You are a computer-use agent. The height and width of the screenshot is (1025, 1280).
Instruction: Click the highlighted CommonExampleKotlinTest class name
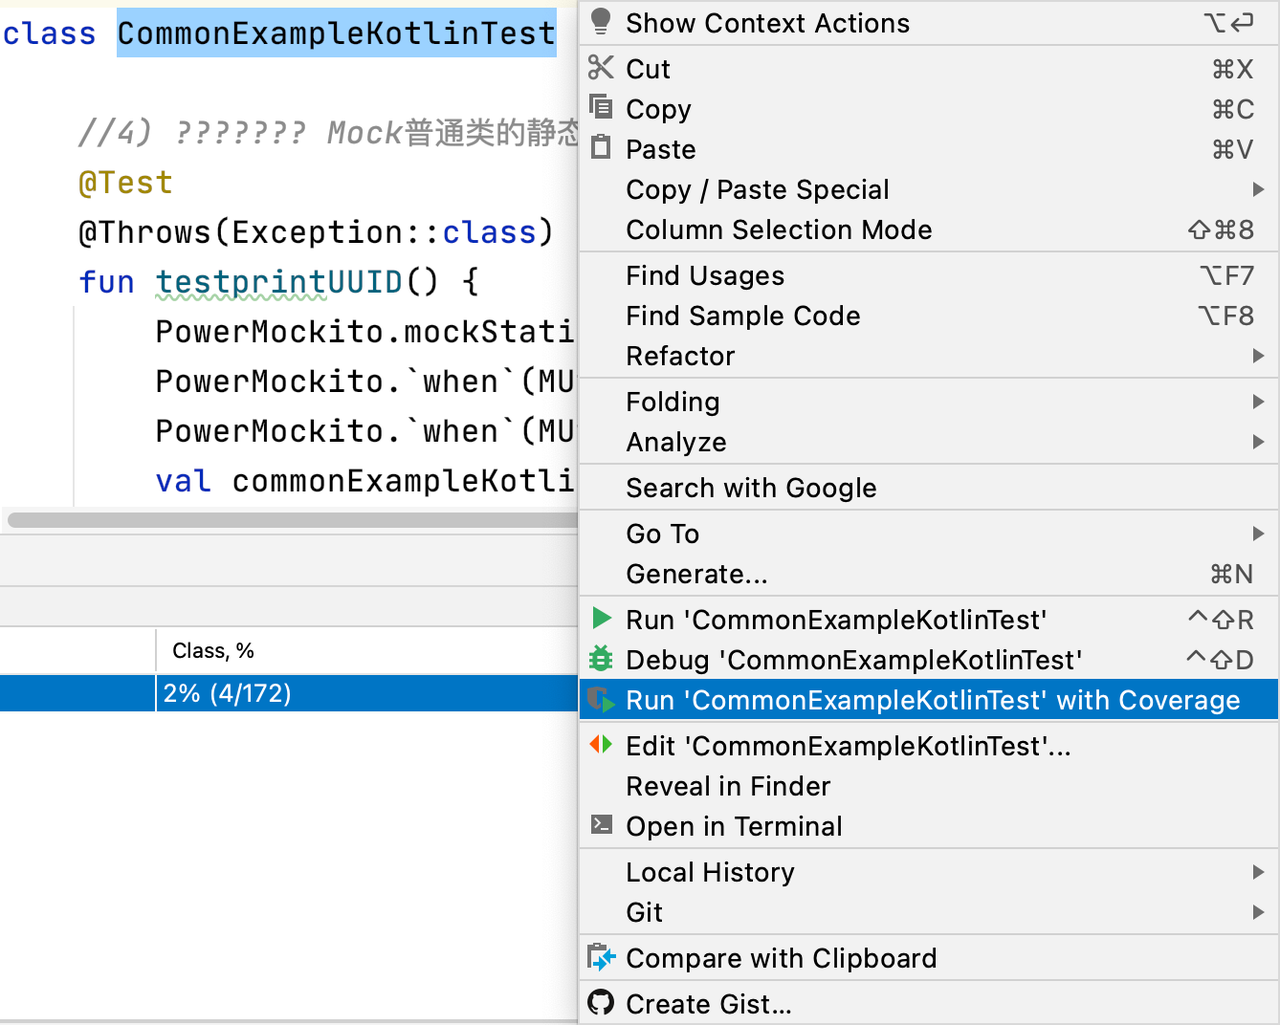(x=336, y=33)
